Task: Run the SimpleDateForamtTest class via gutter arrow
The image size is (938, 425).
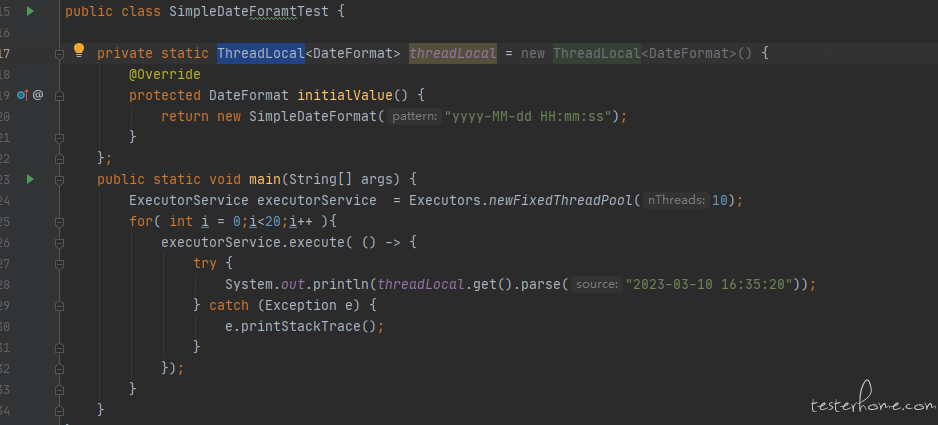Action: pyautogui.click(x=31, y=11)
